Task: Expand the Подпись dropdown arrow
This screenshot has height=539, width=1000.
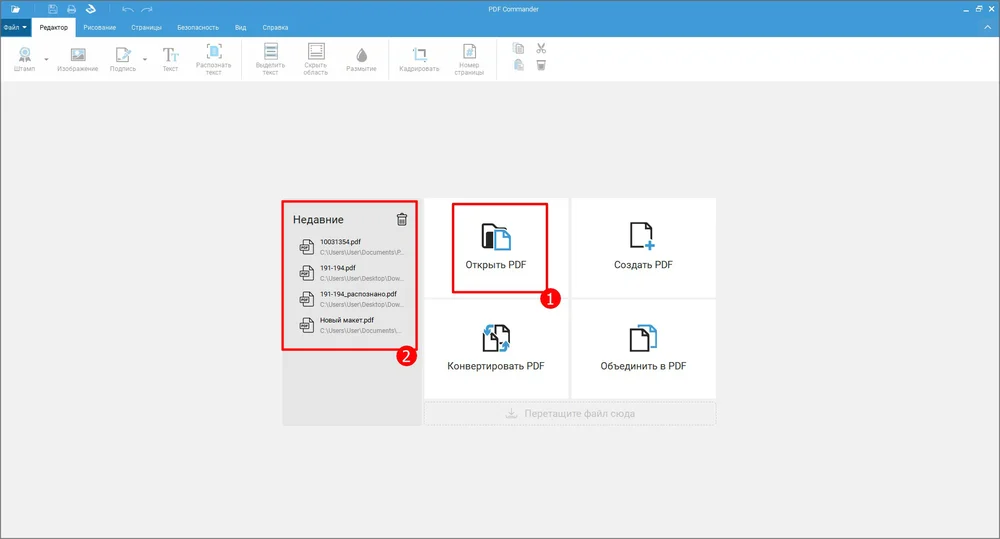Action: click(x=145, y=59)
